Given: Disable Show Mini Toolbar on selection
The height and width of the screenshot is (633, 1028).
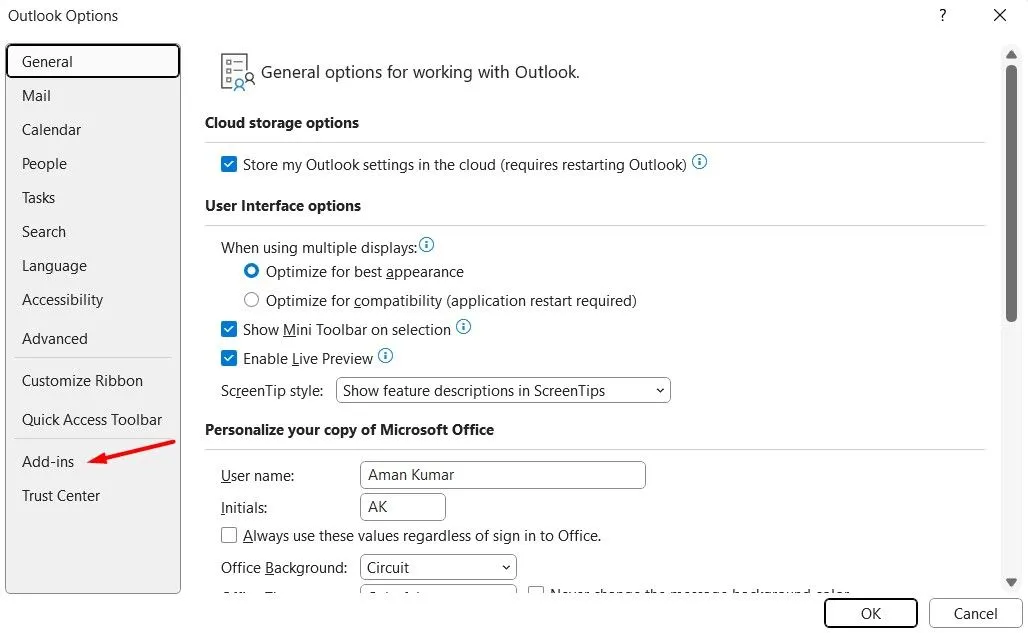Looking at the screenshot, I should coord(229,327).
